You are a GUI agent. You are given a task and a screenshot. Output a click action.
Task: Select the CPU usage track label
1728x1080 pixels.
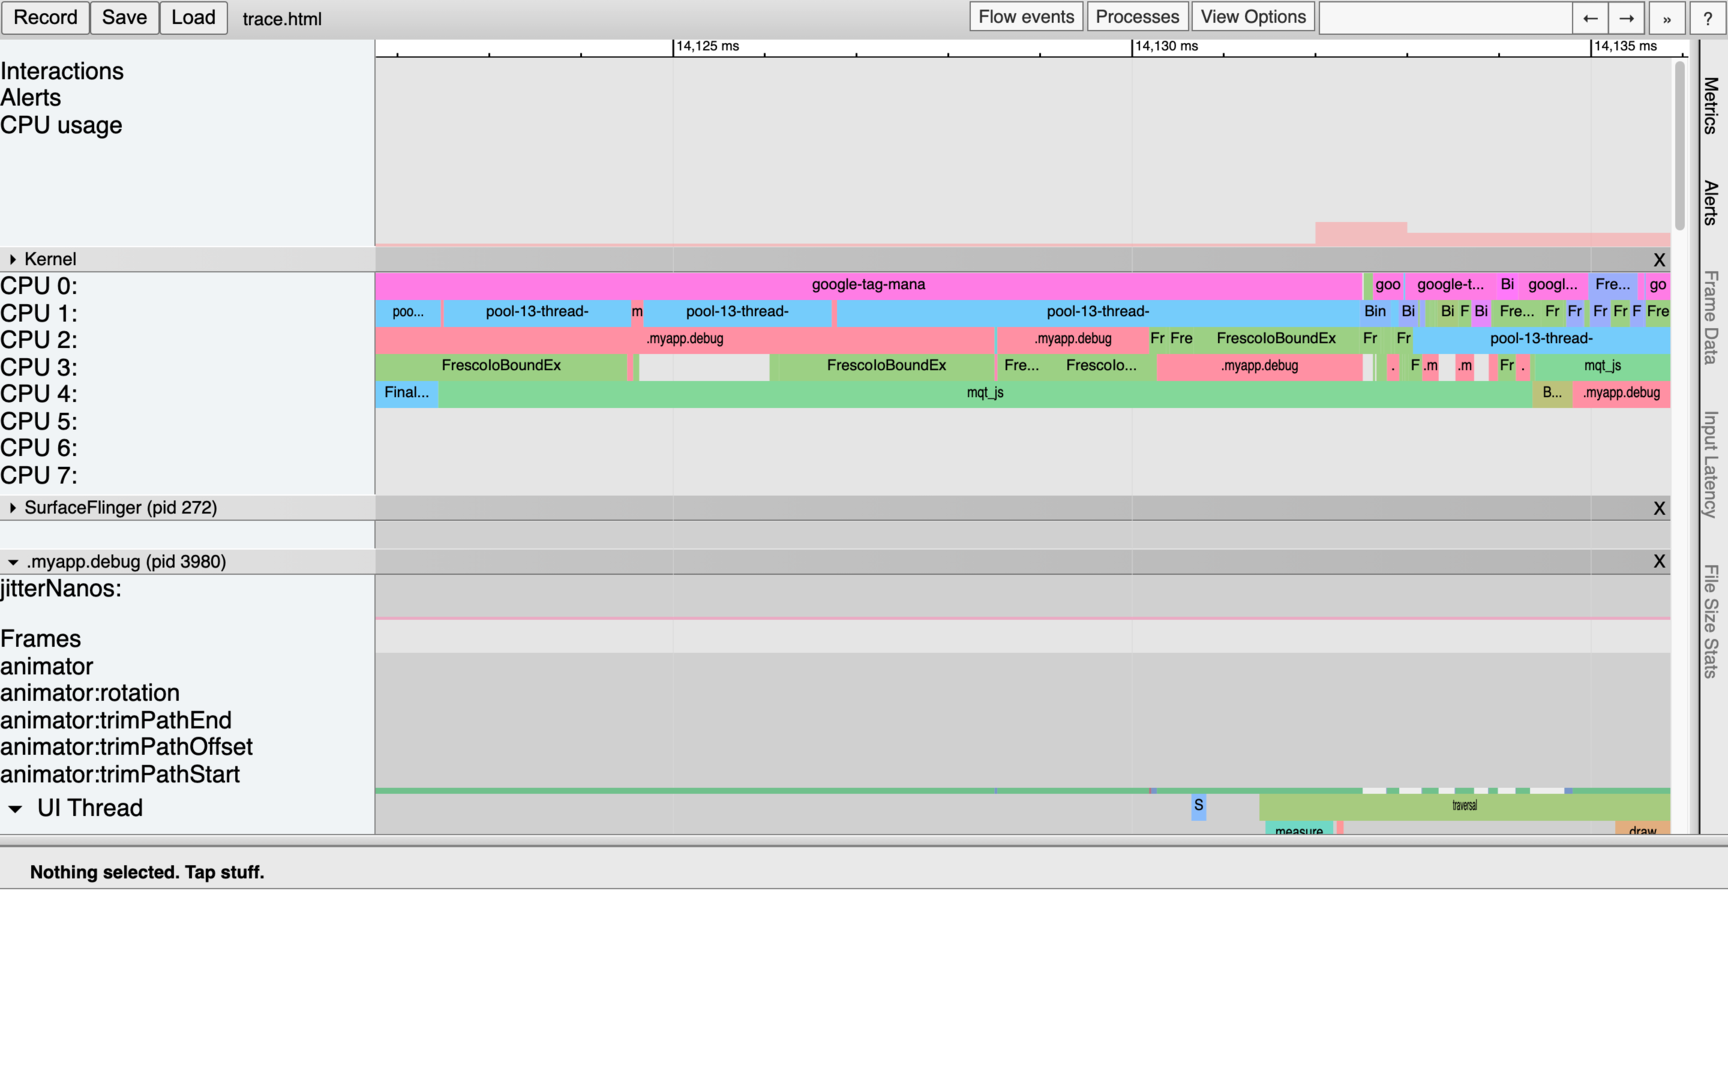pyautogui.click(x=61, y=125)
